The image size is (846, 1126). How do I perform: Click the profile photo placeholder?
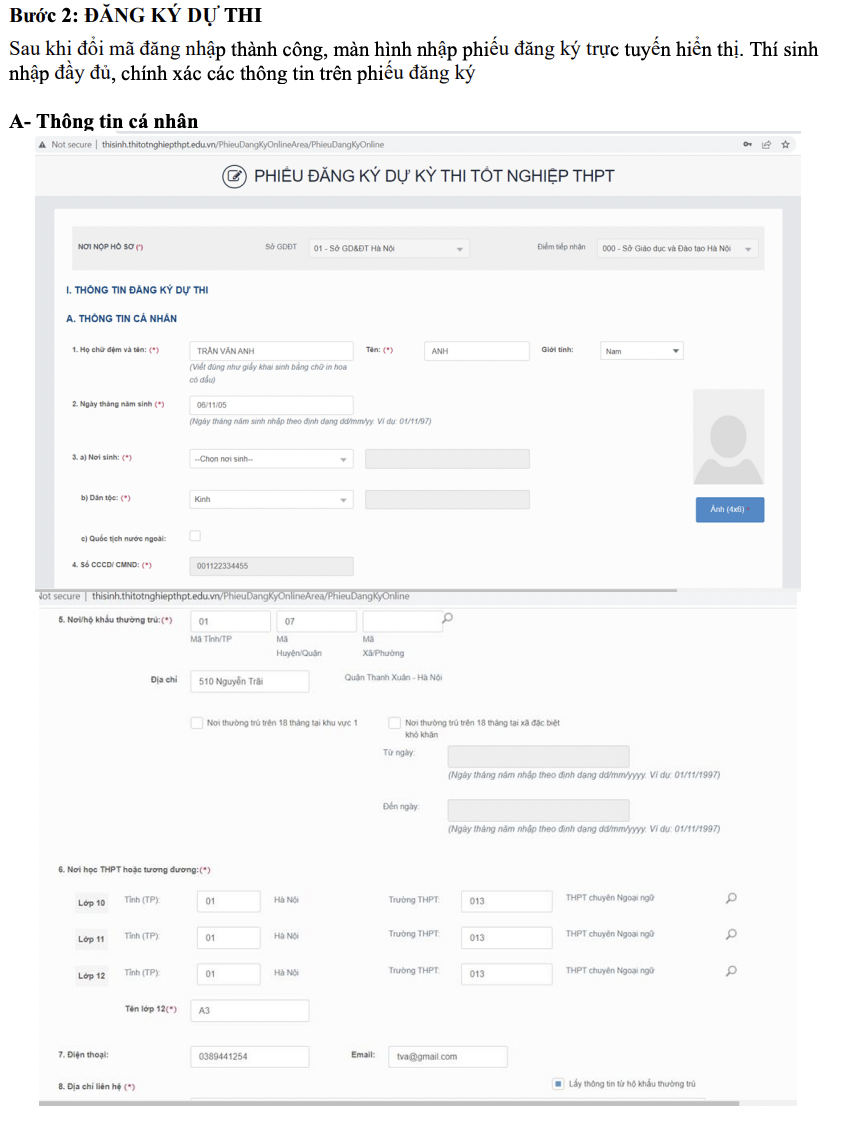[728, 437]
